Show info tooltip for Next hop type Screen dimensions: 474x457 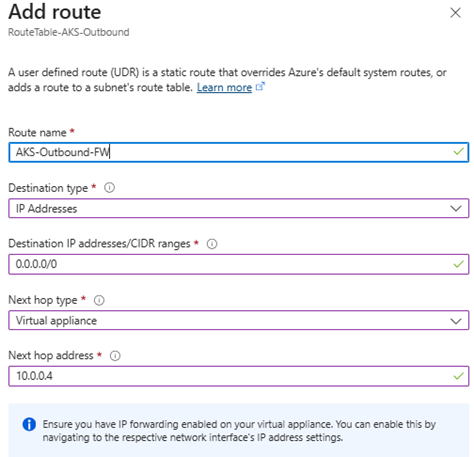click(99, 300)
